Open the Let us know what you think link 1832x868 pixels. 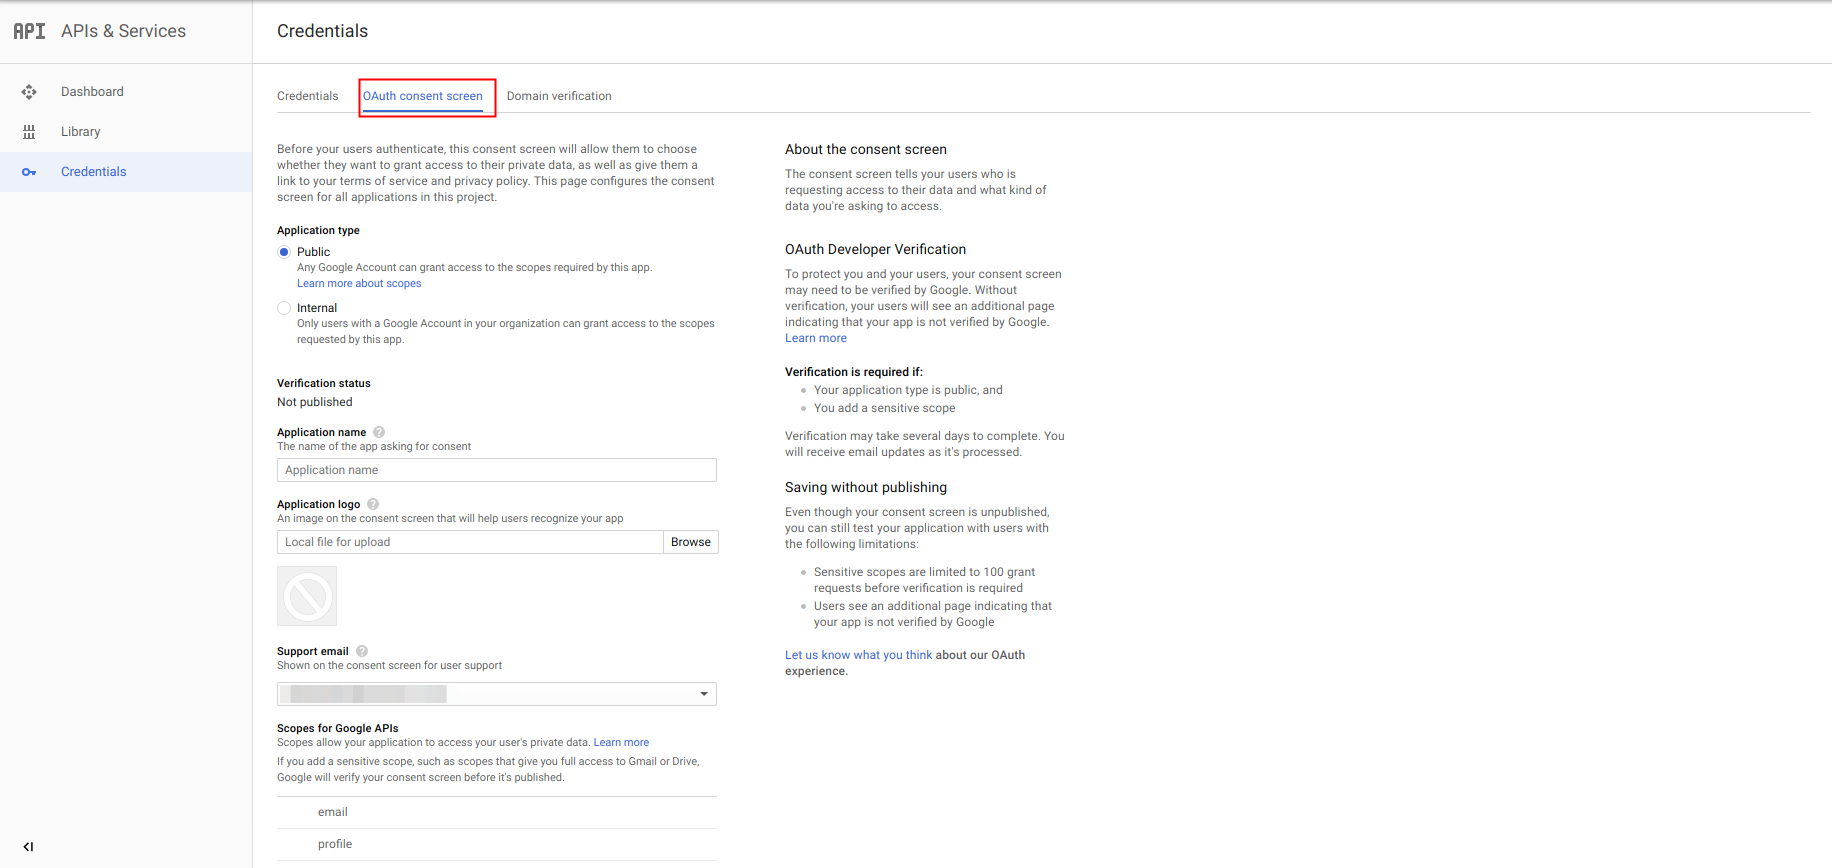tap(858, 655)
